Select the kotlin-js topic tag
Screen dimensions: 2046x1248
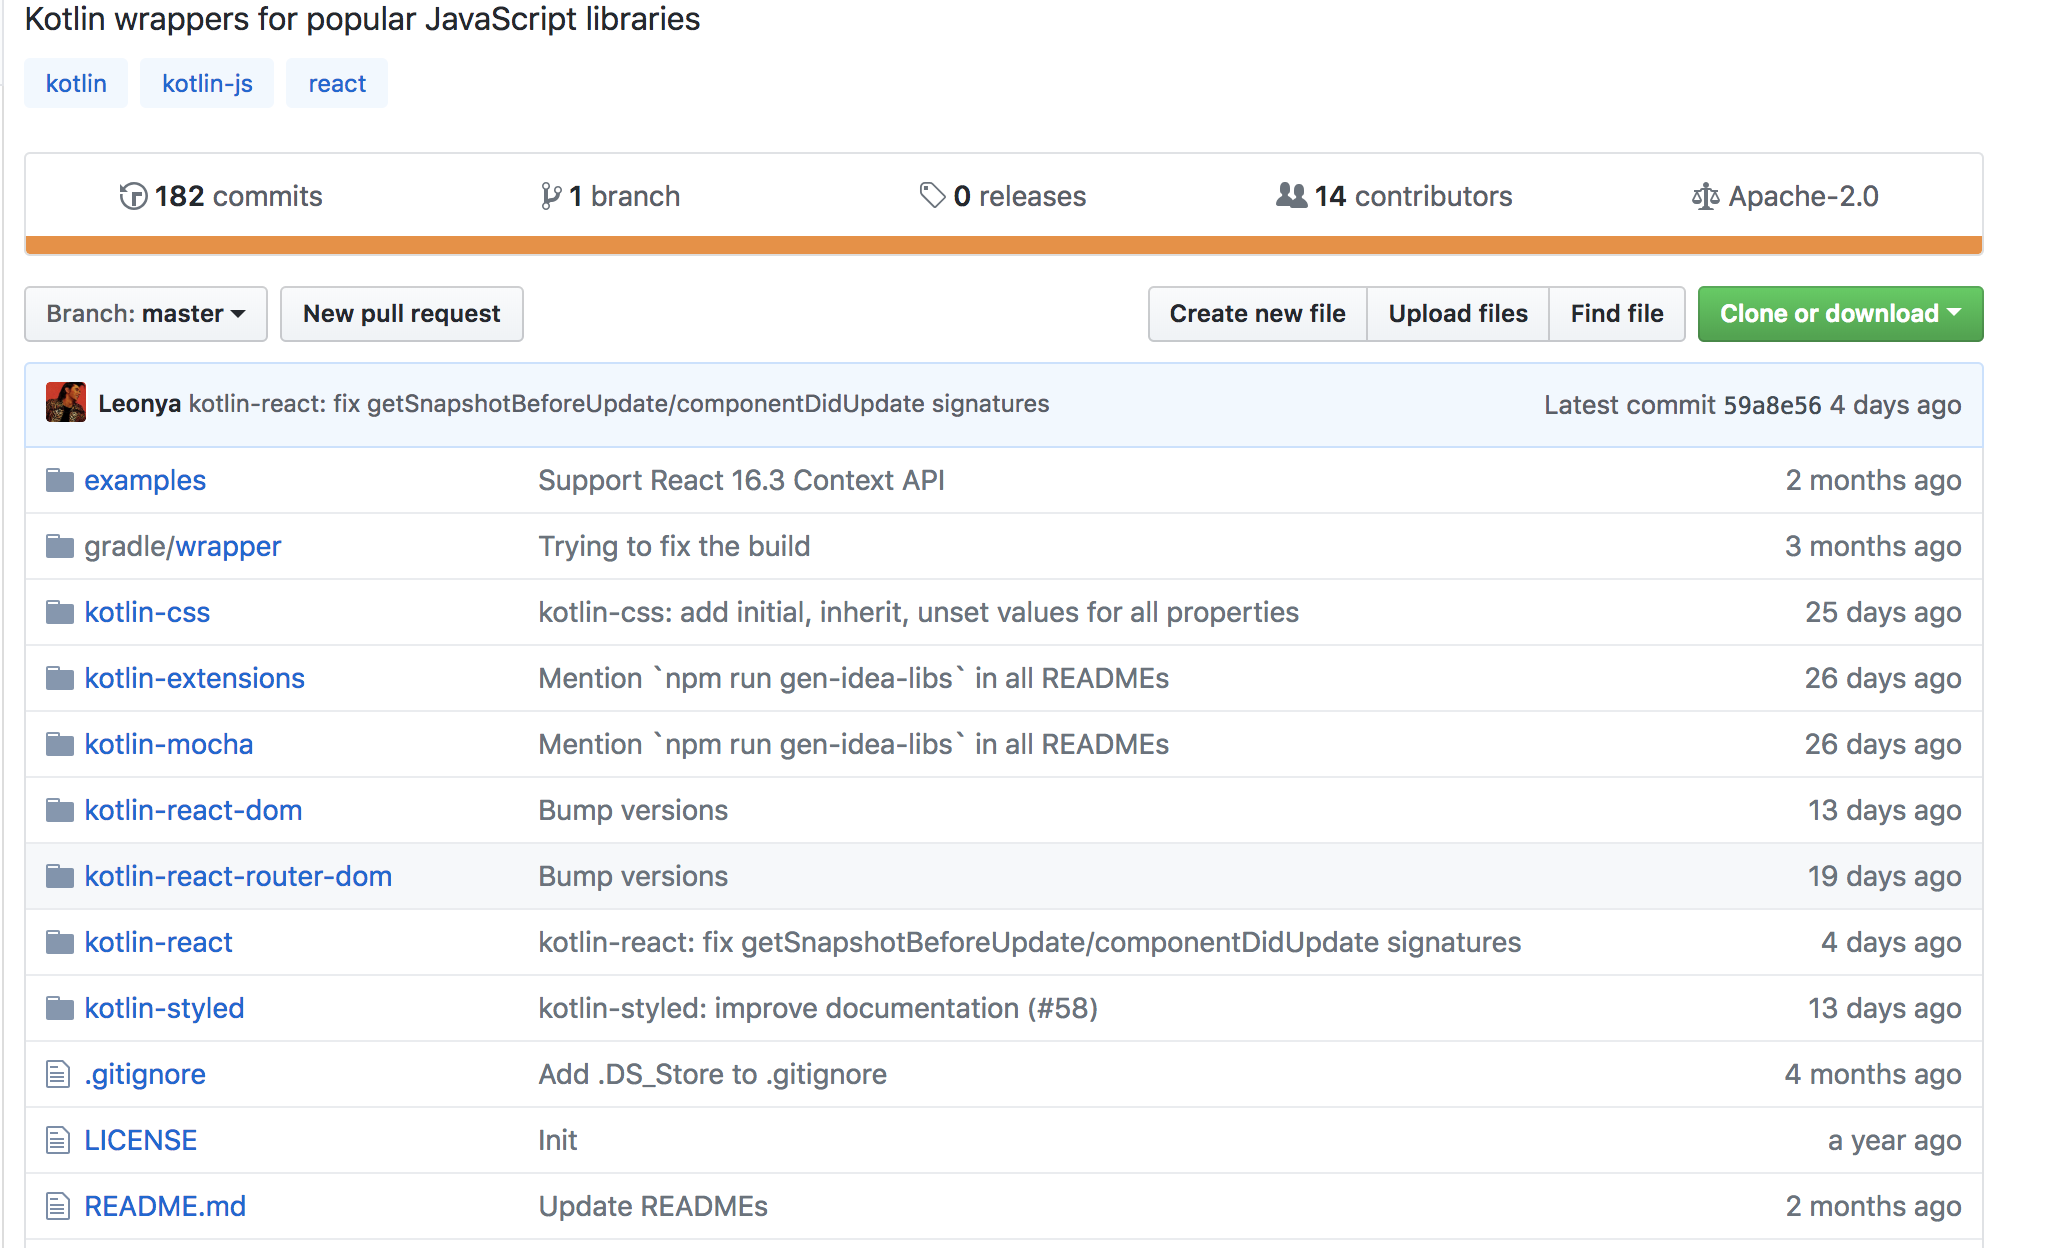207,84
